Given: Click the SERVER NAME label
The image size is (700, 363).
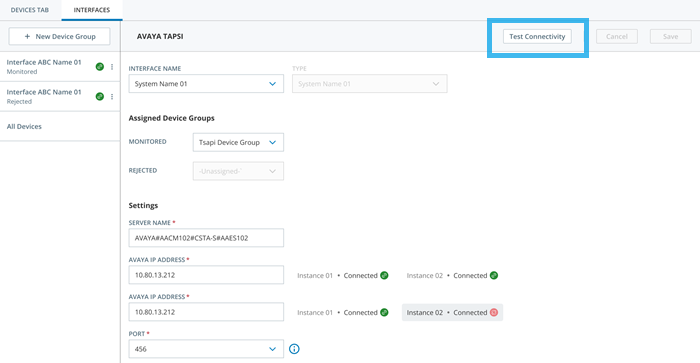Looking at the screenshot, I should pyautogui.click(x=150, y=223).
